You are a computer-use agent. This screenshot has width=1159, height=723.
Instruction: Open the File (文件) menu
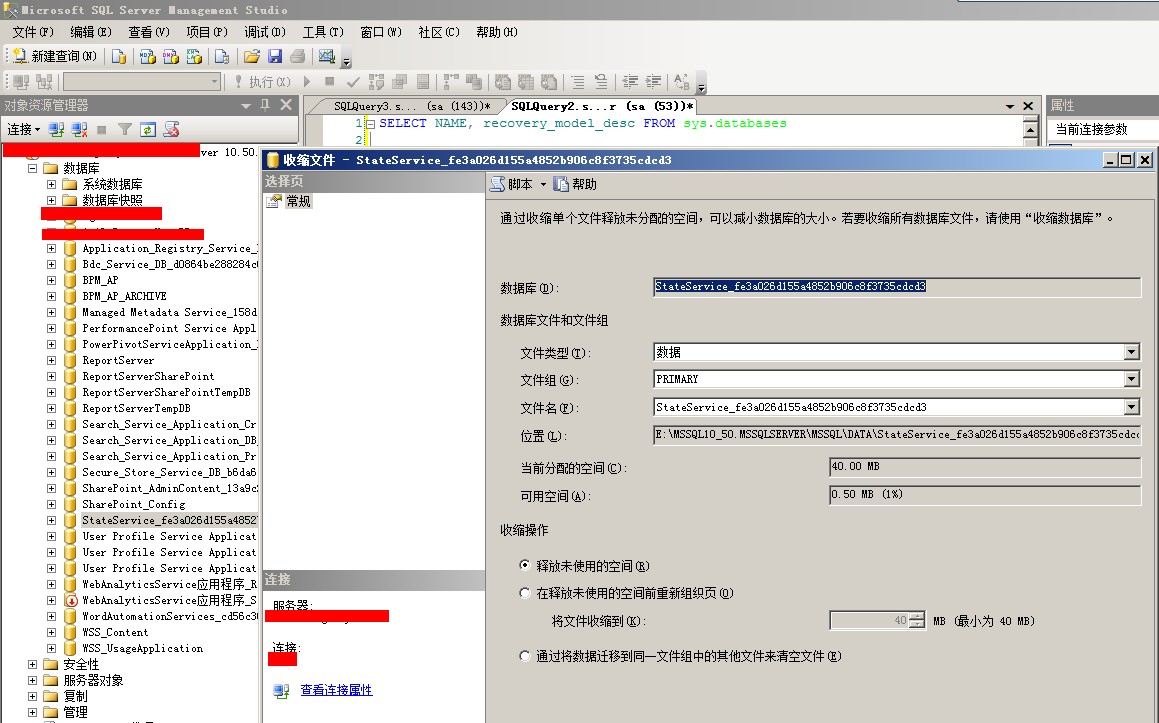[x=33, y=32]
